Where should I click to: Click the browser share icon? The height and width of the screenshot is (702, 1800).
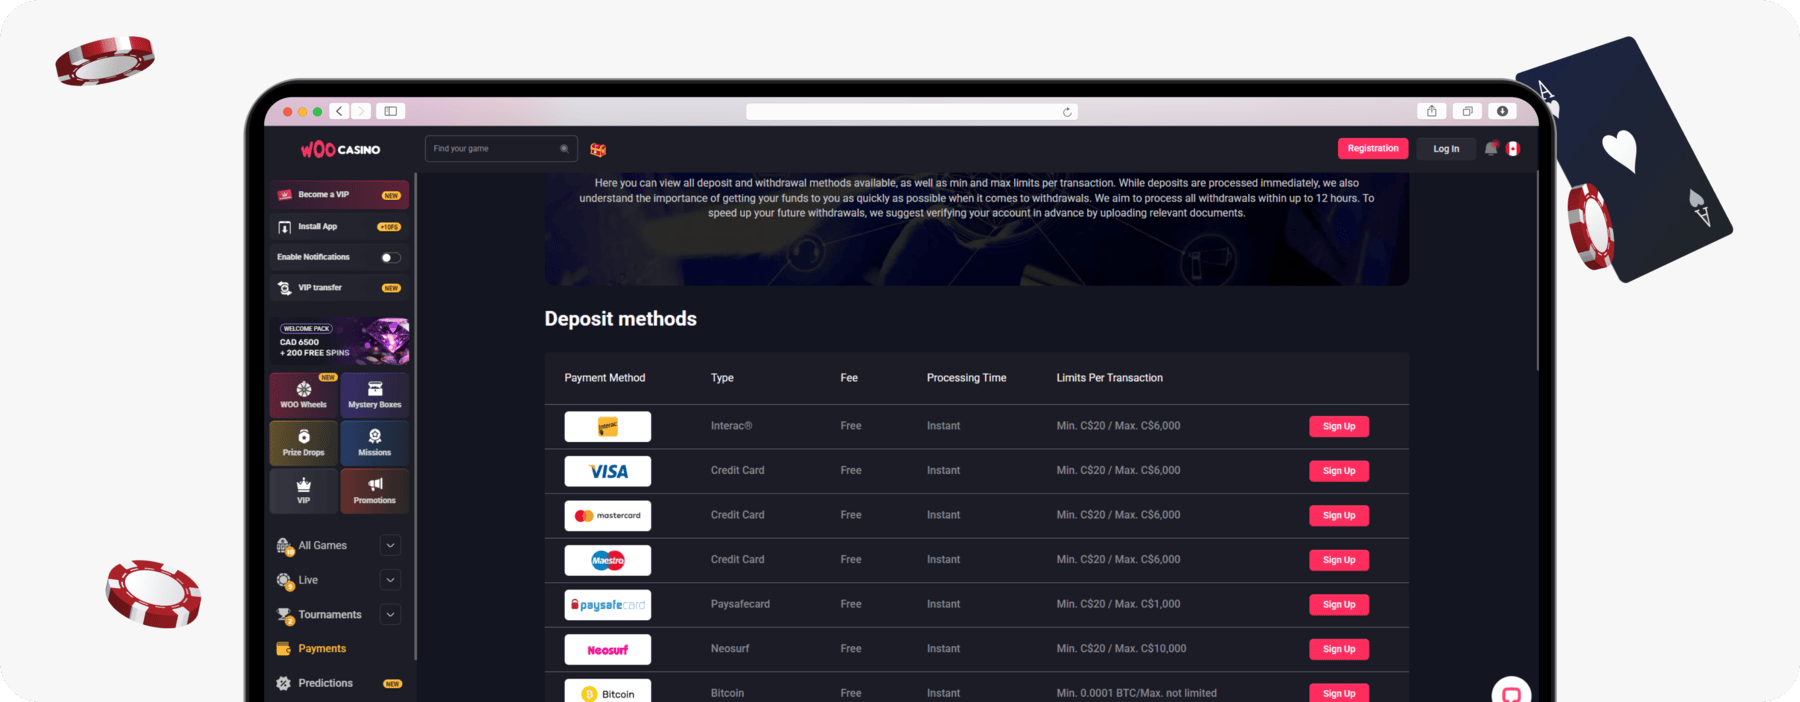(1431, 111)
